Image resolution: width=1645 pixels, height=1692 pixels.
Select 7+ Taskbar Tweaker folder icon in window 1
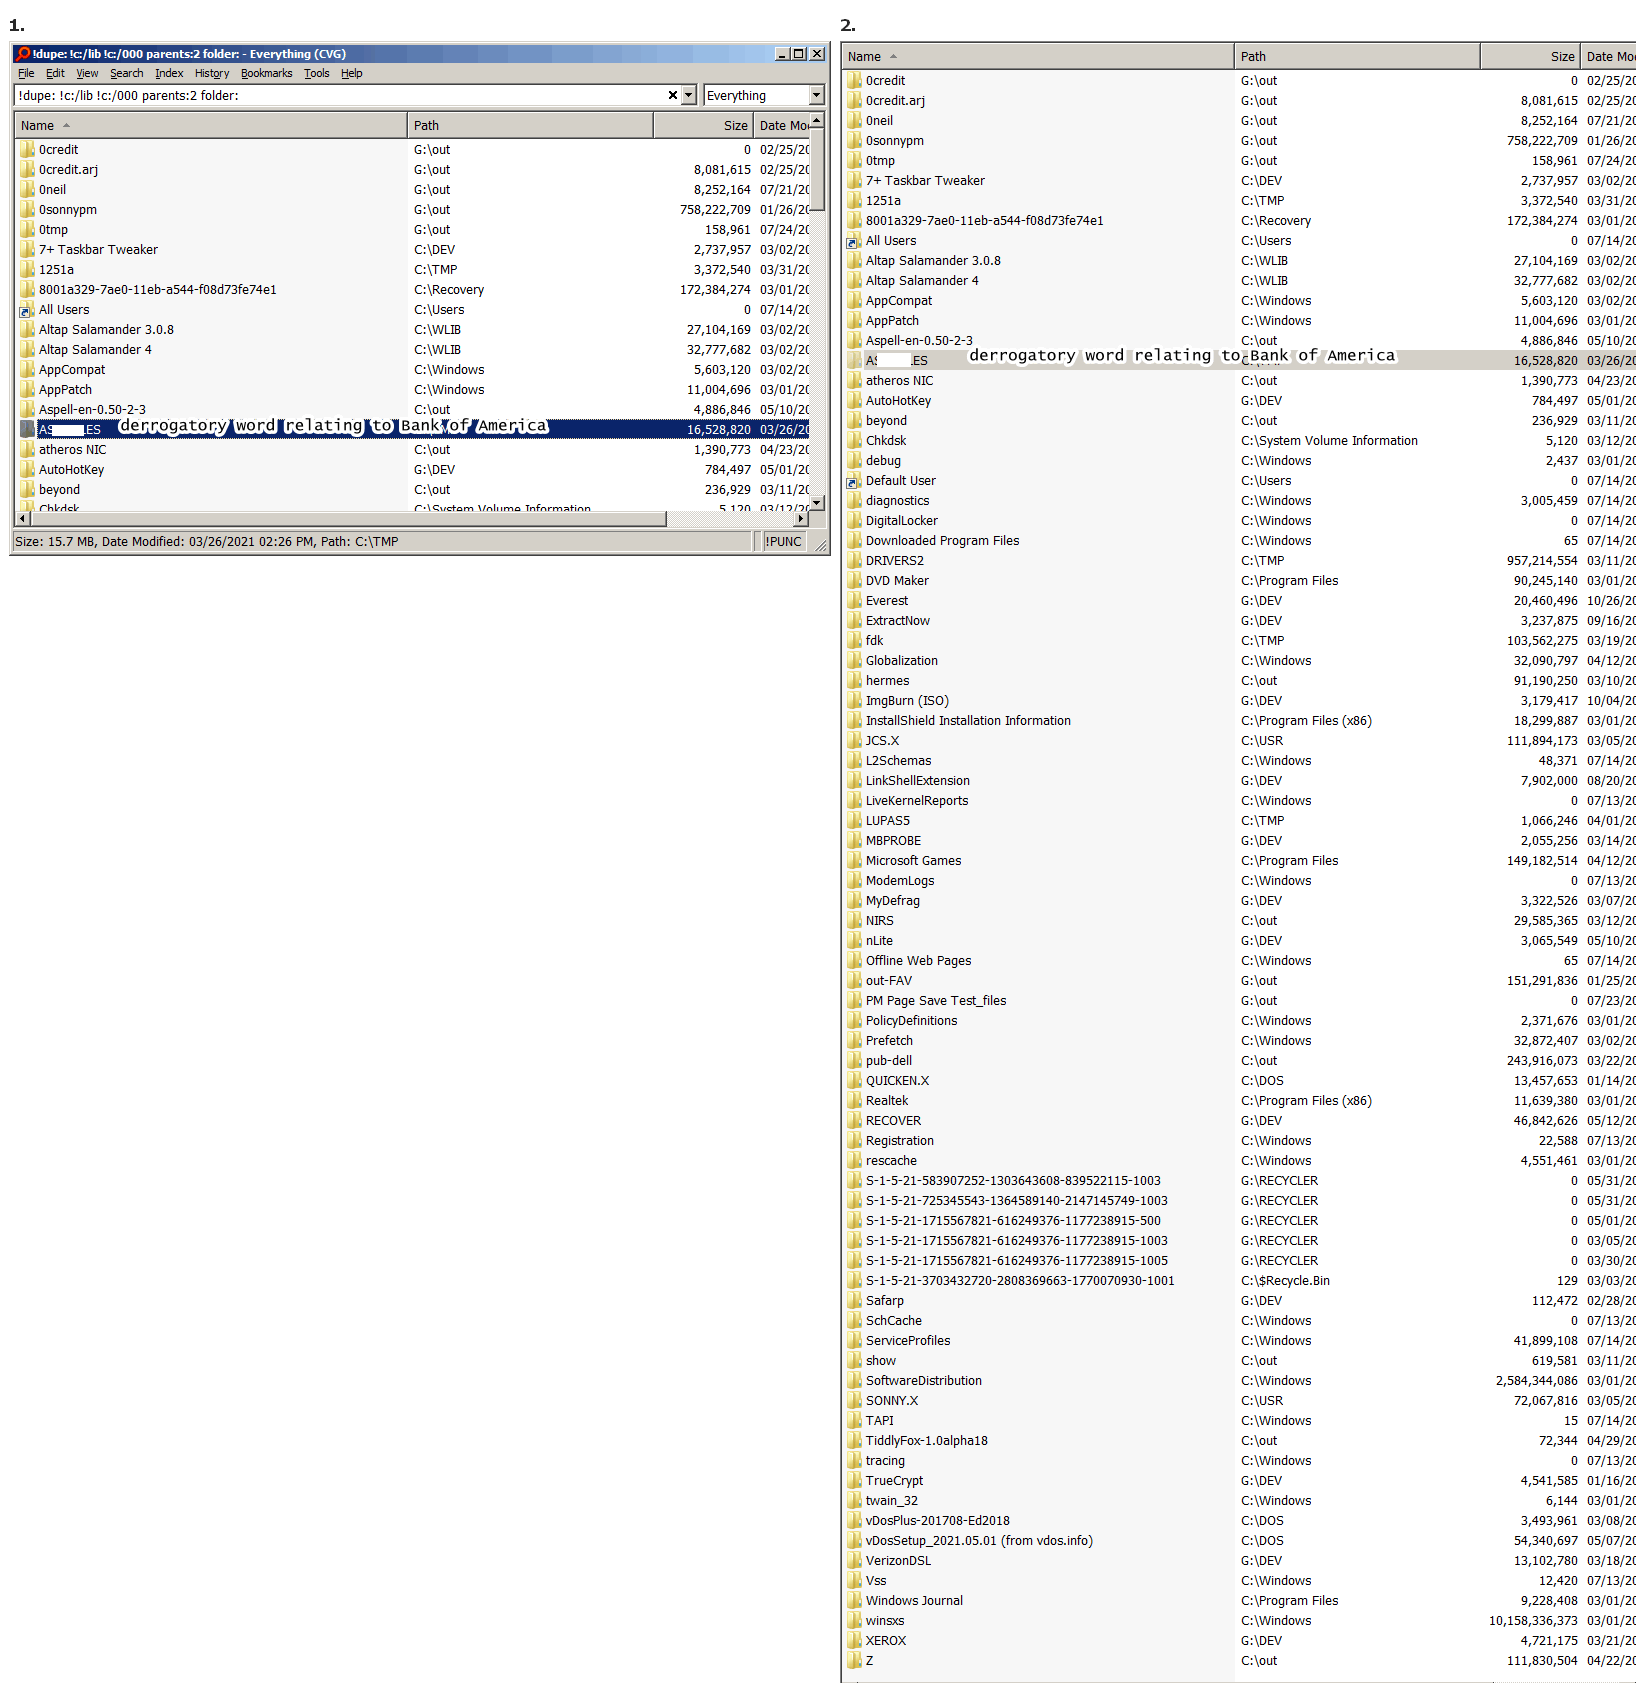click(27, 249)
